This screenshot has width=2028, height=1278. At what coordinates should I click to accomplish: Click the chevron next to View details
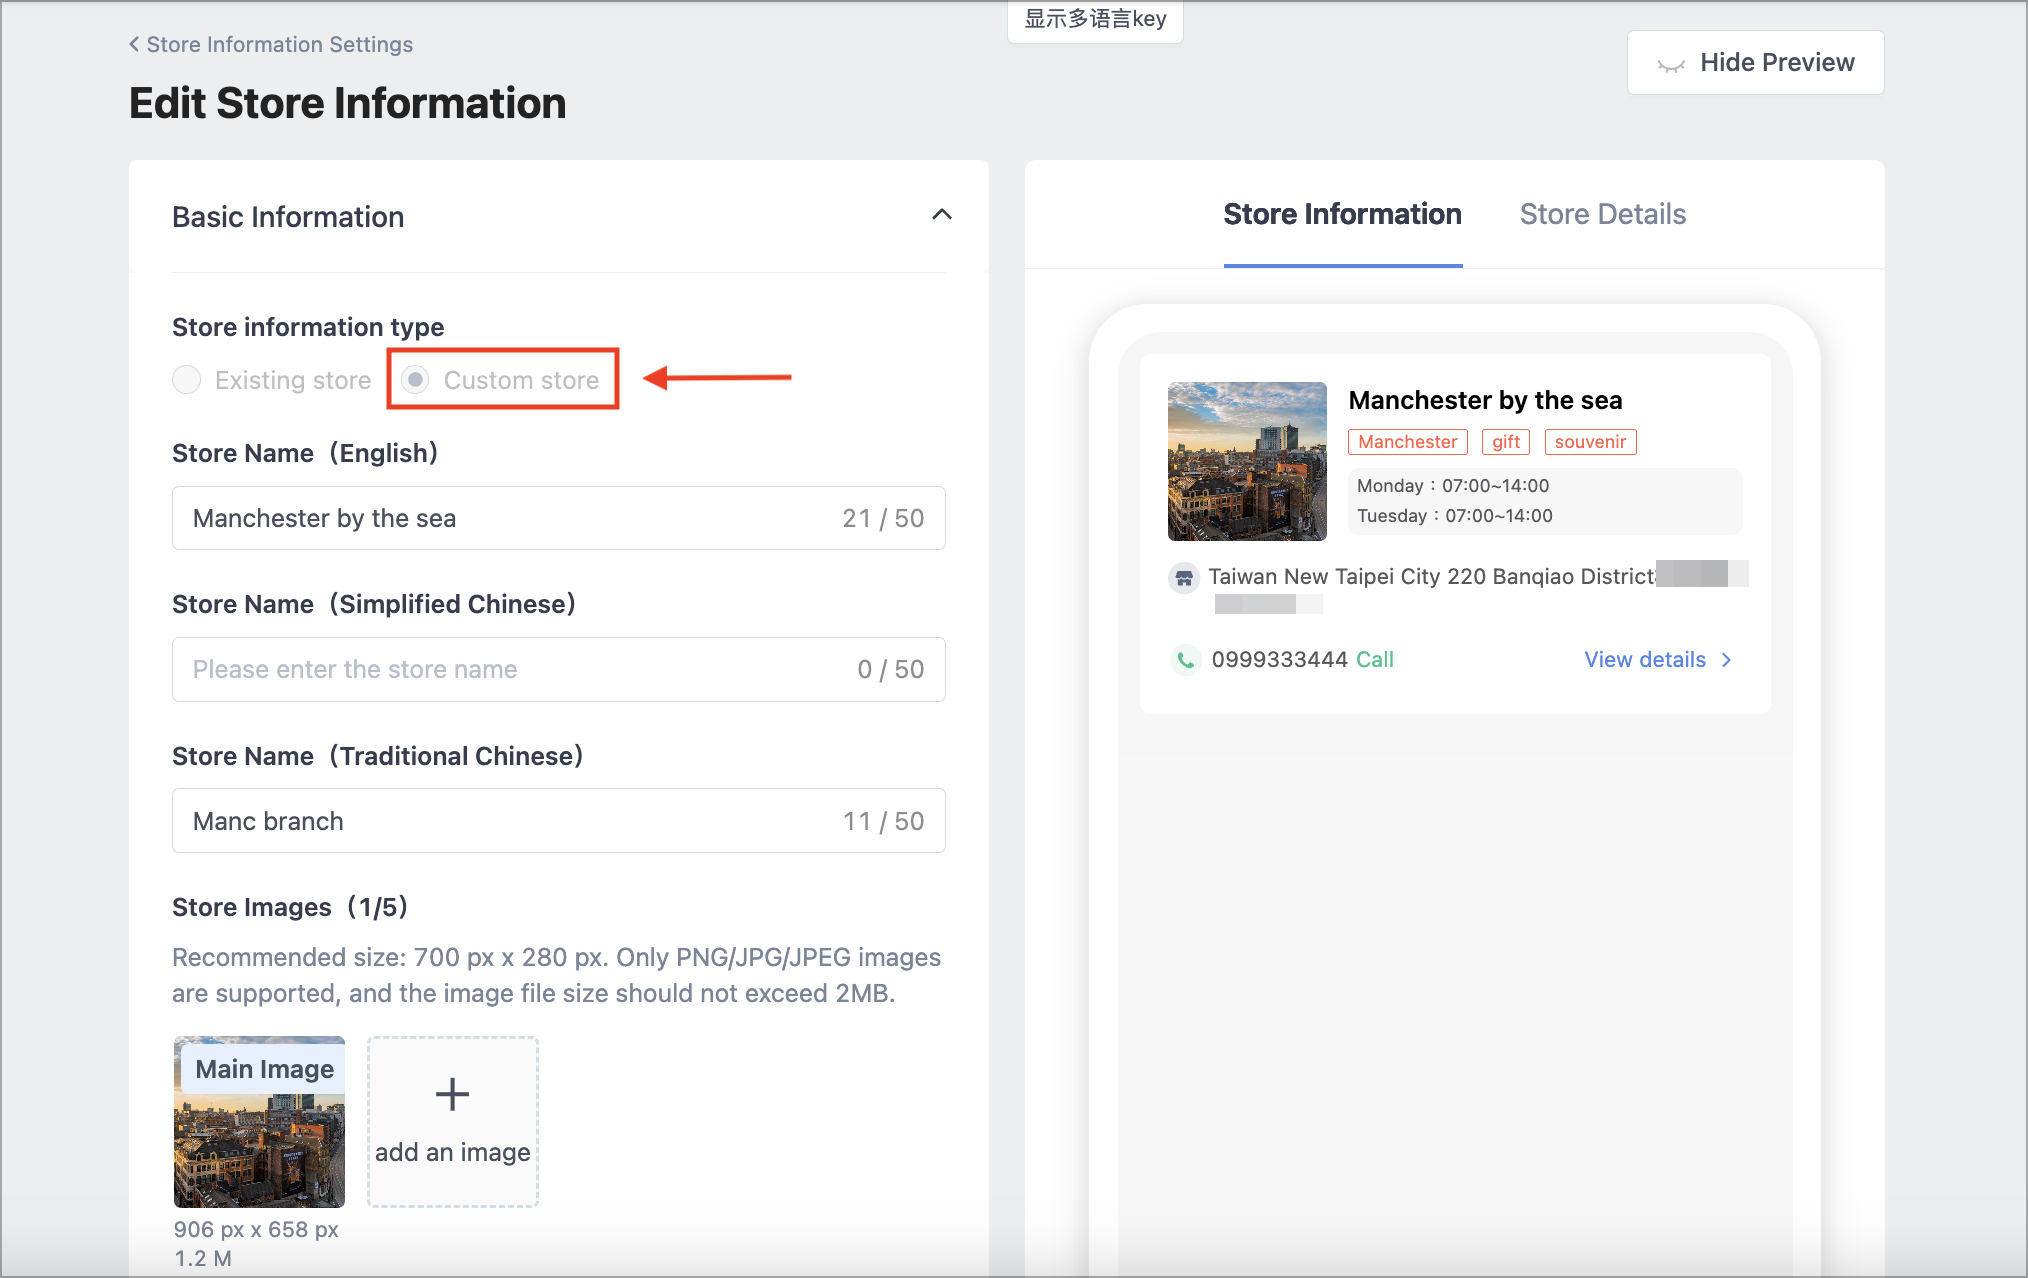point(1726,660)
